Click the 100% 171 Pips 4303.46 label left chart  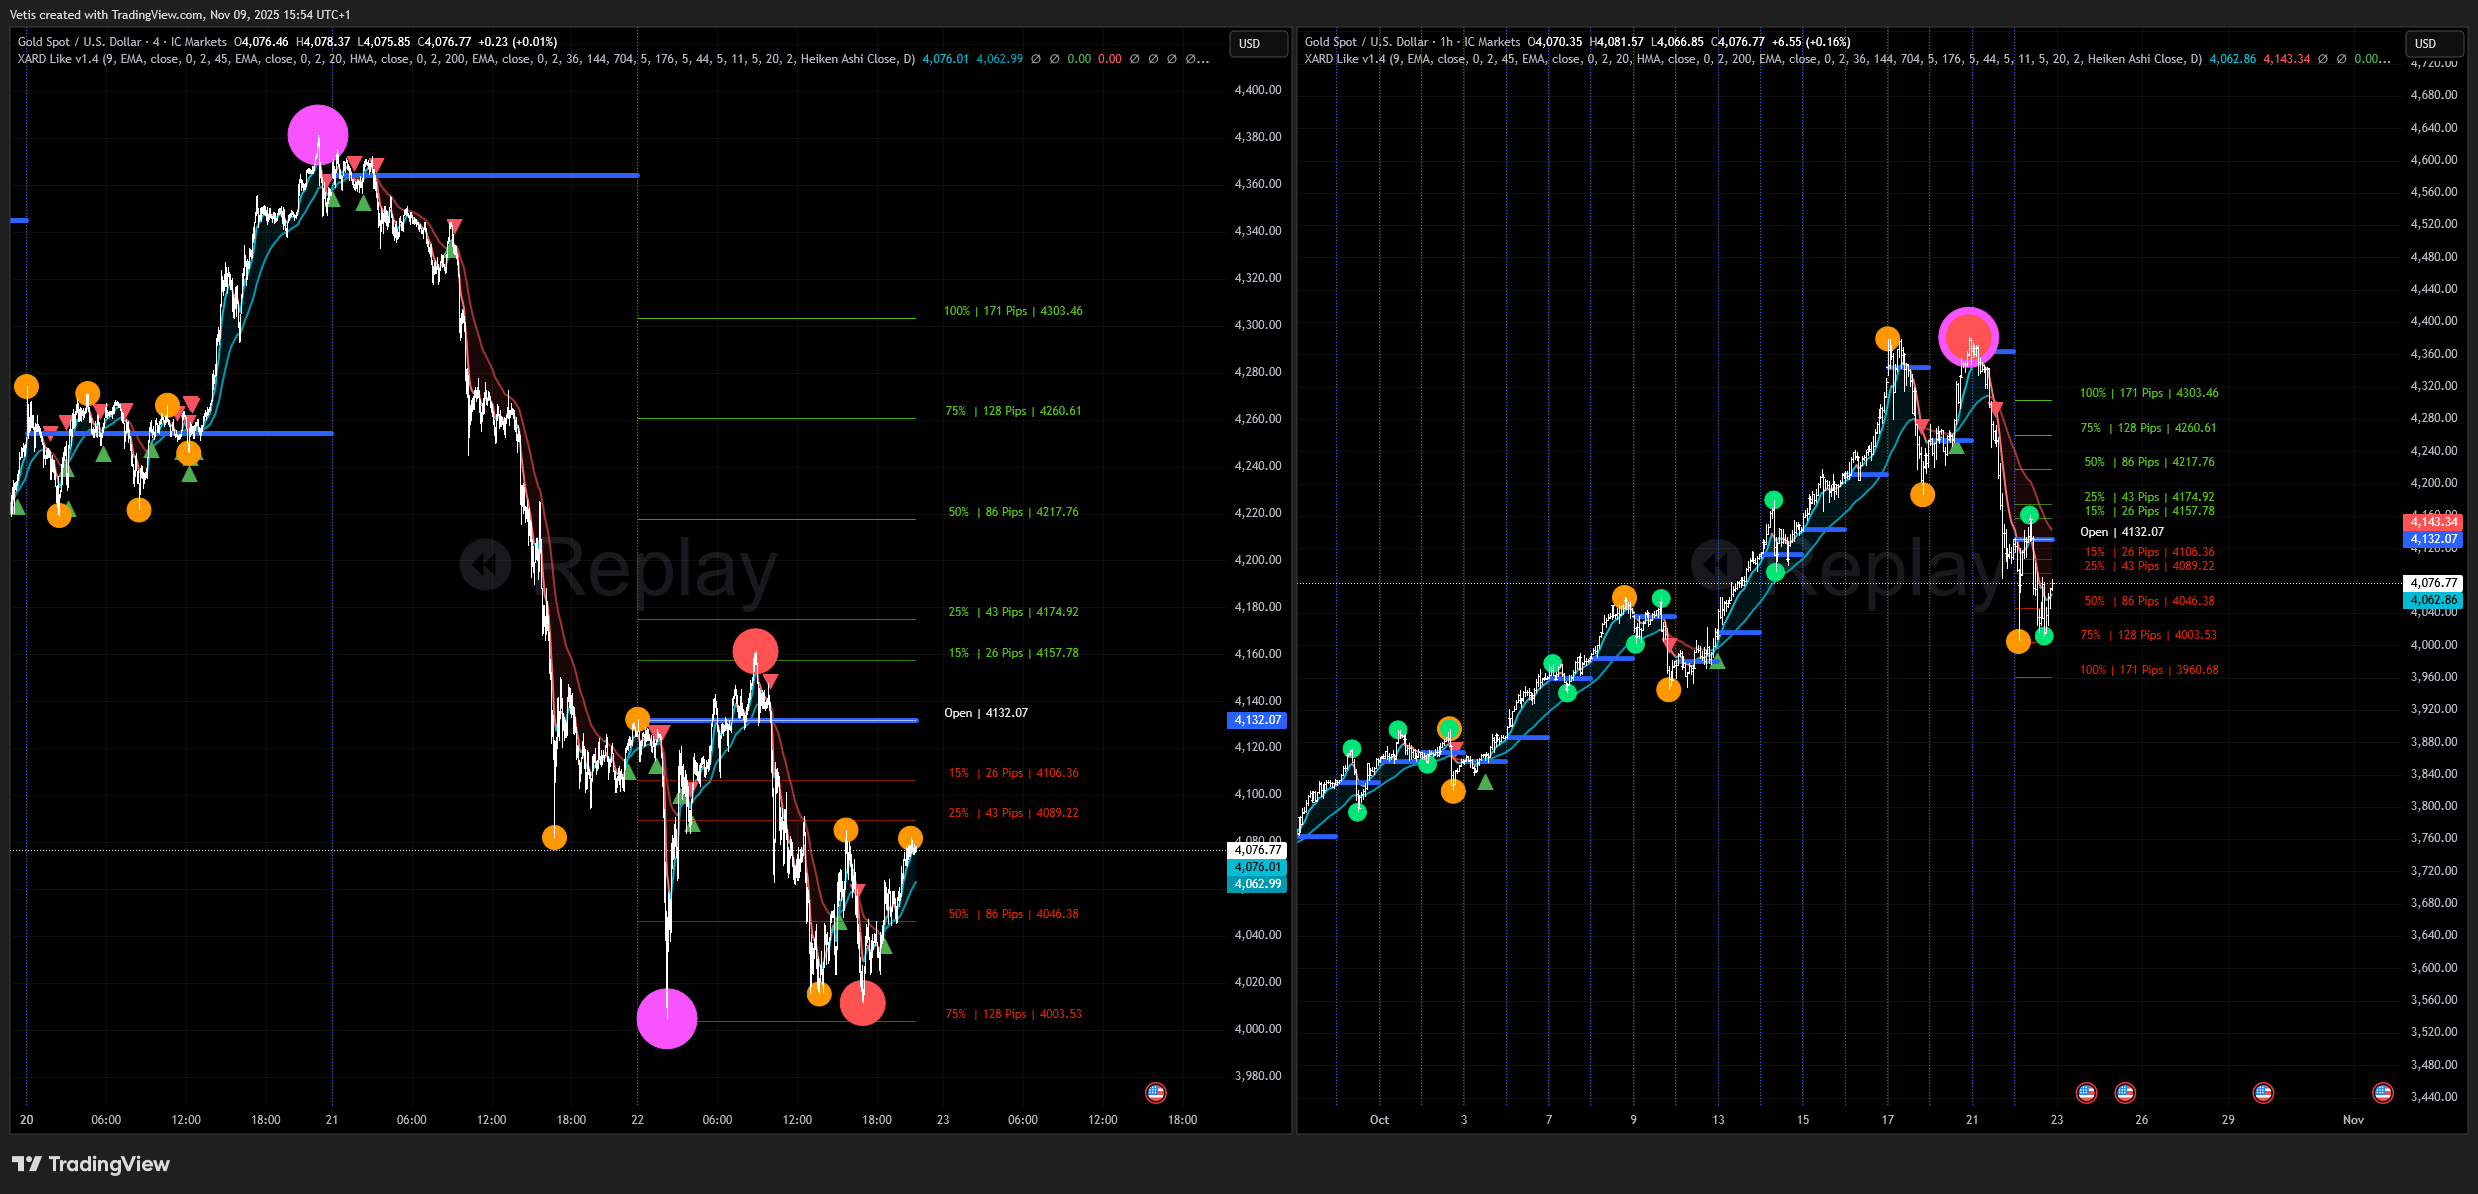click(1012, 311)
